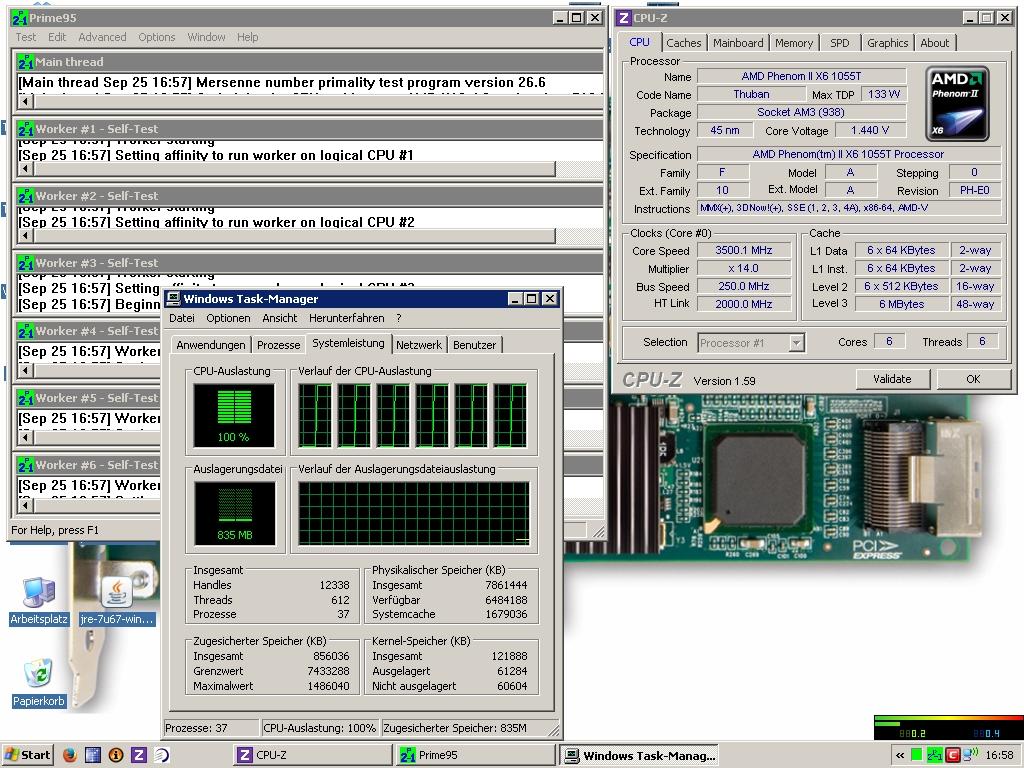The image size is (1024, 768).
Task: Launch CPU-Z from the quick launch bar
Action: (138, 755)
